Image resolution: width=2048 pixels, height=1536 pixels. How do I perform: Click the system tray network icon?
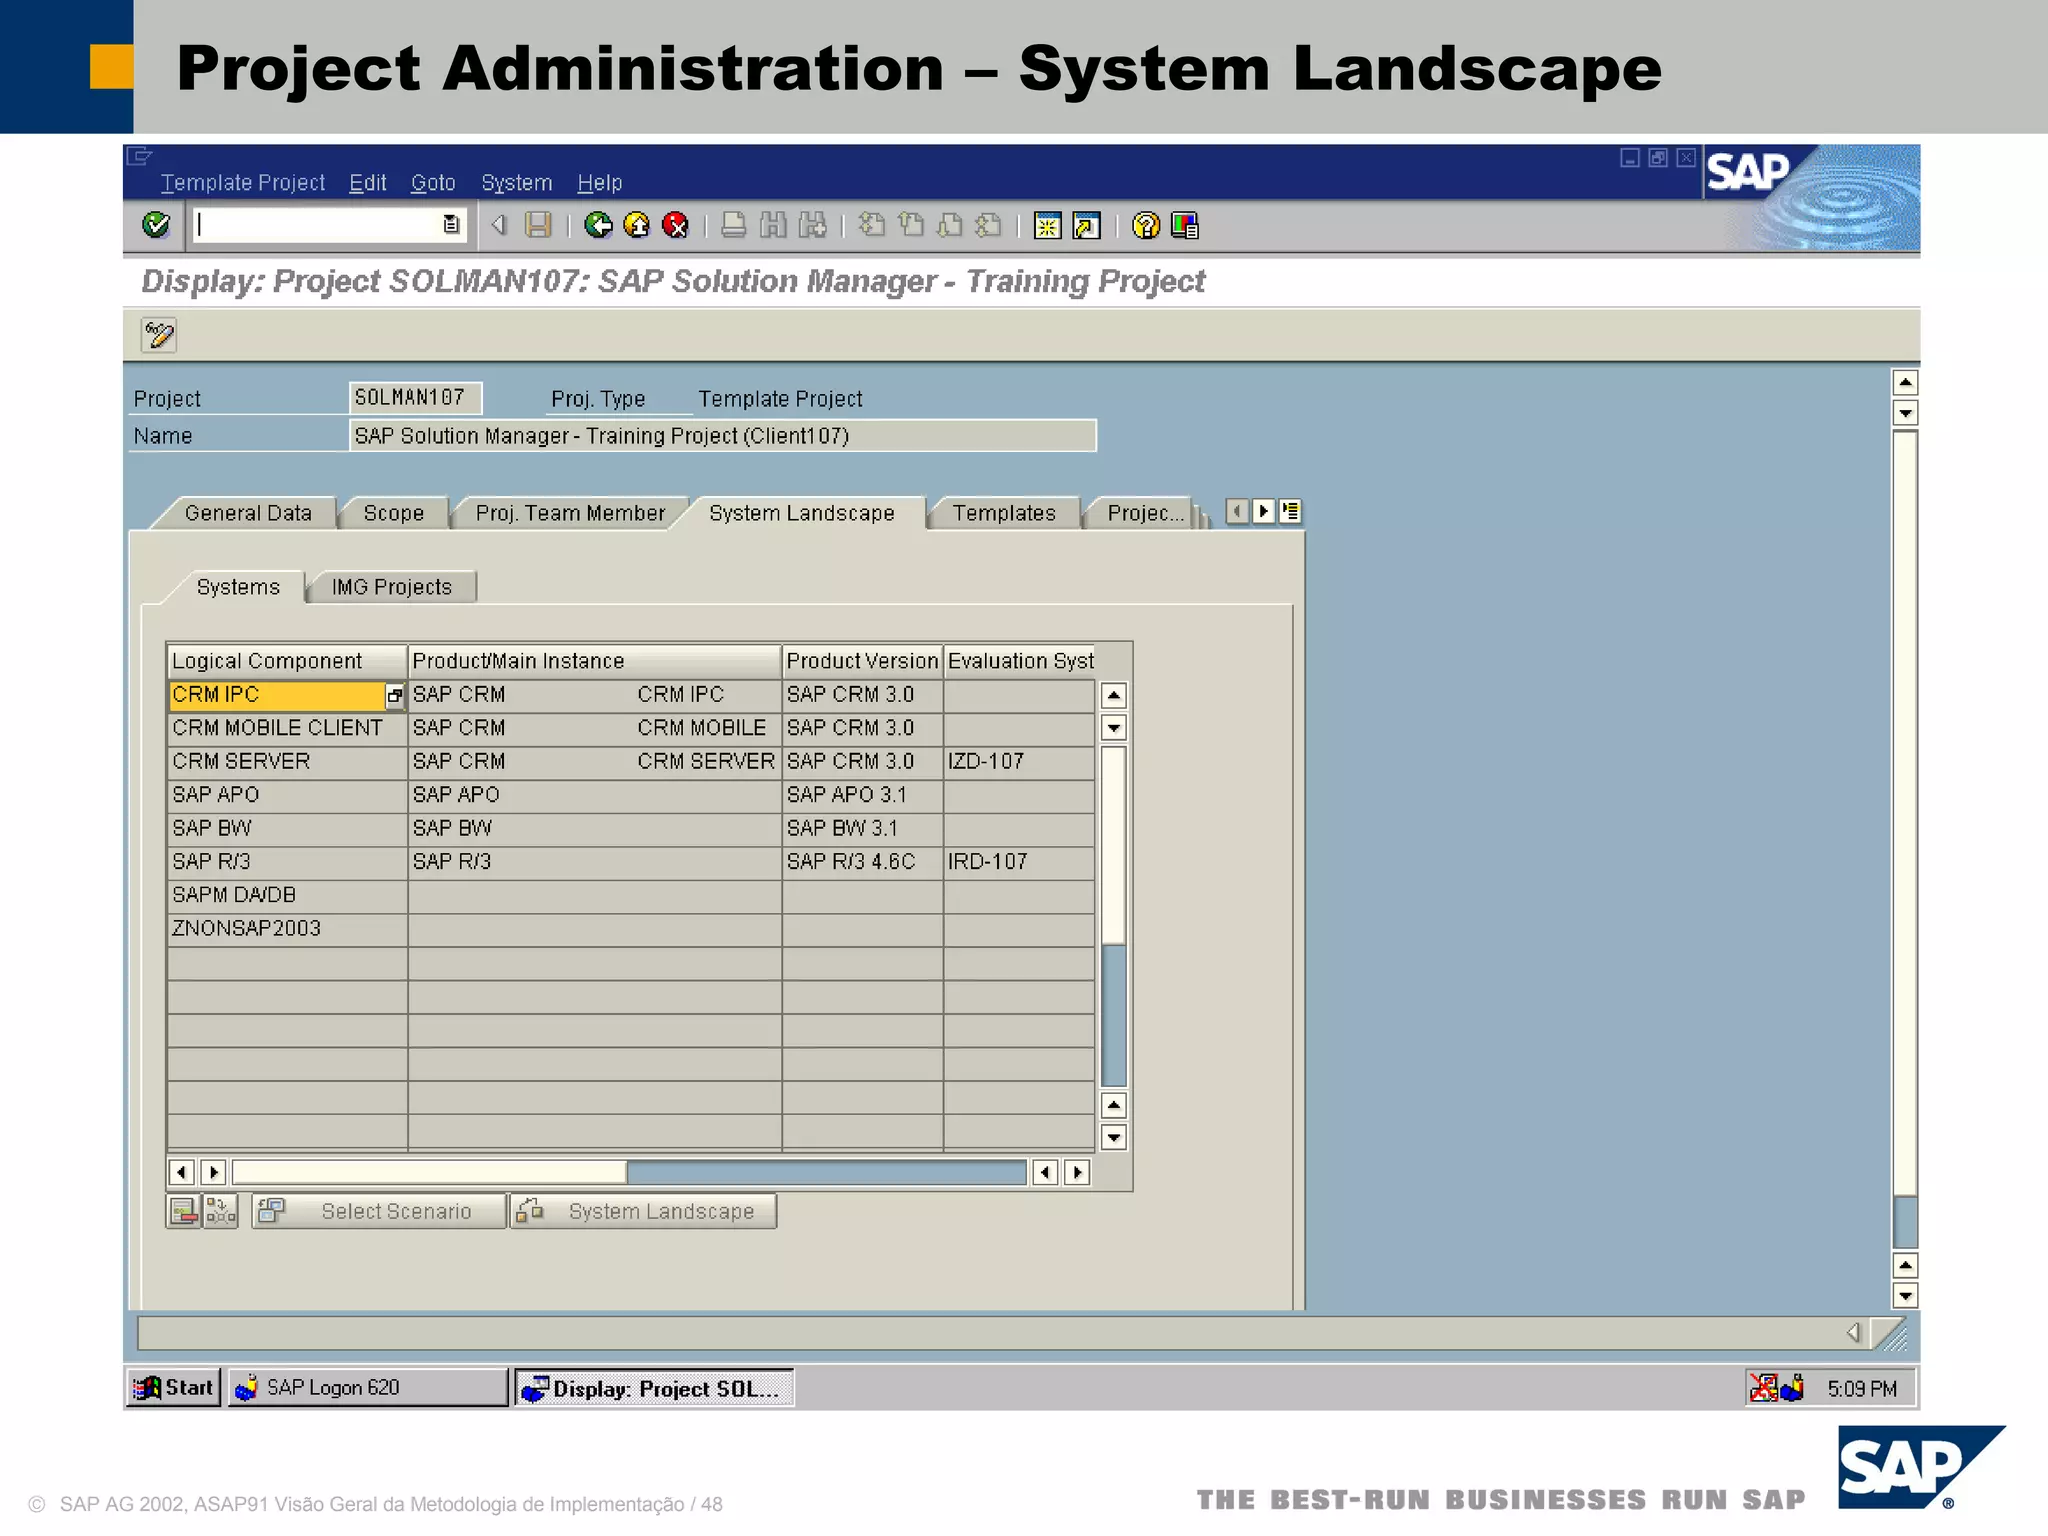[x=1763, y=1387]
